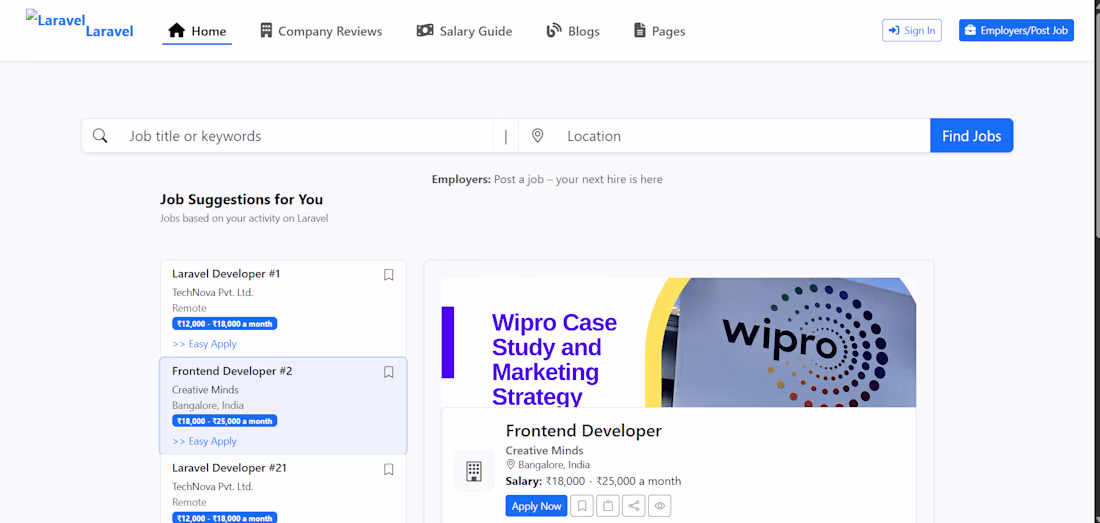Click the Sign In button
Screen dimensions: 1100x523
[912, 30]
